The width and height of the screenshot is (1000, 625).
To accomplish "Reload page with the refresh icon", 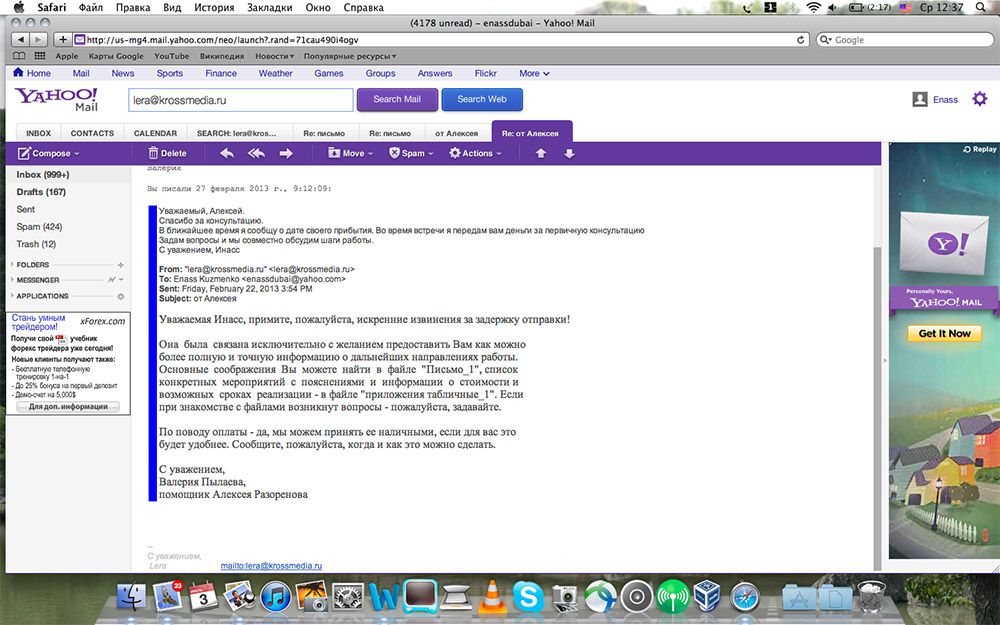I will (800, 40).
